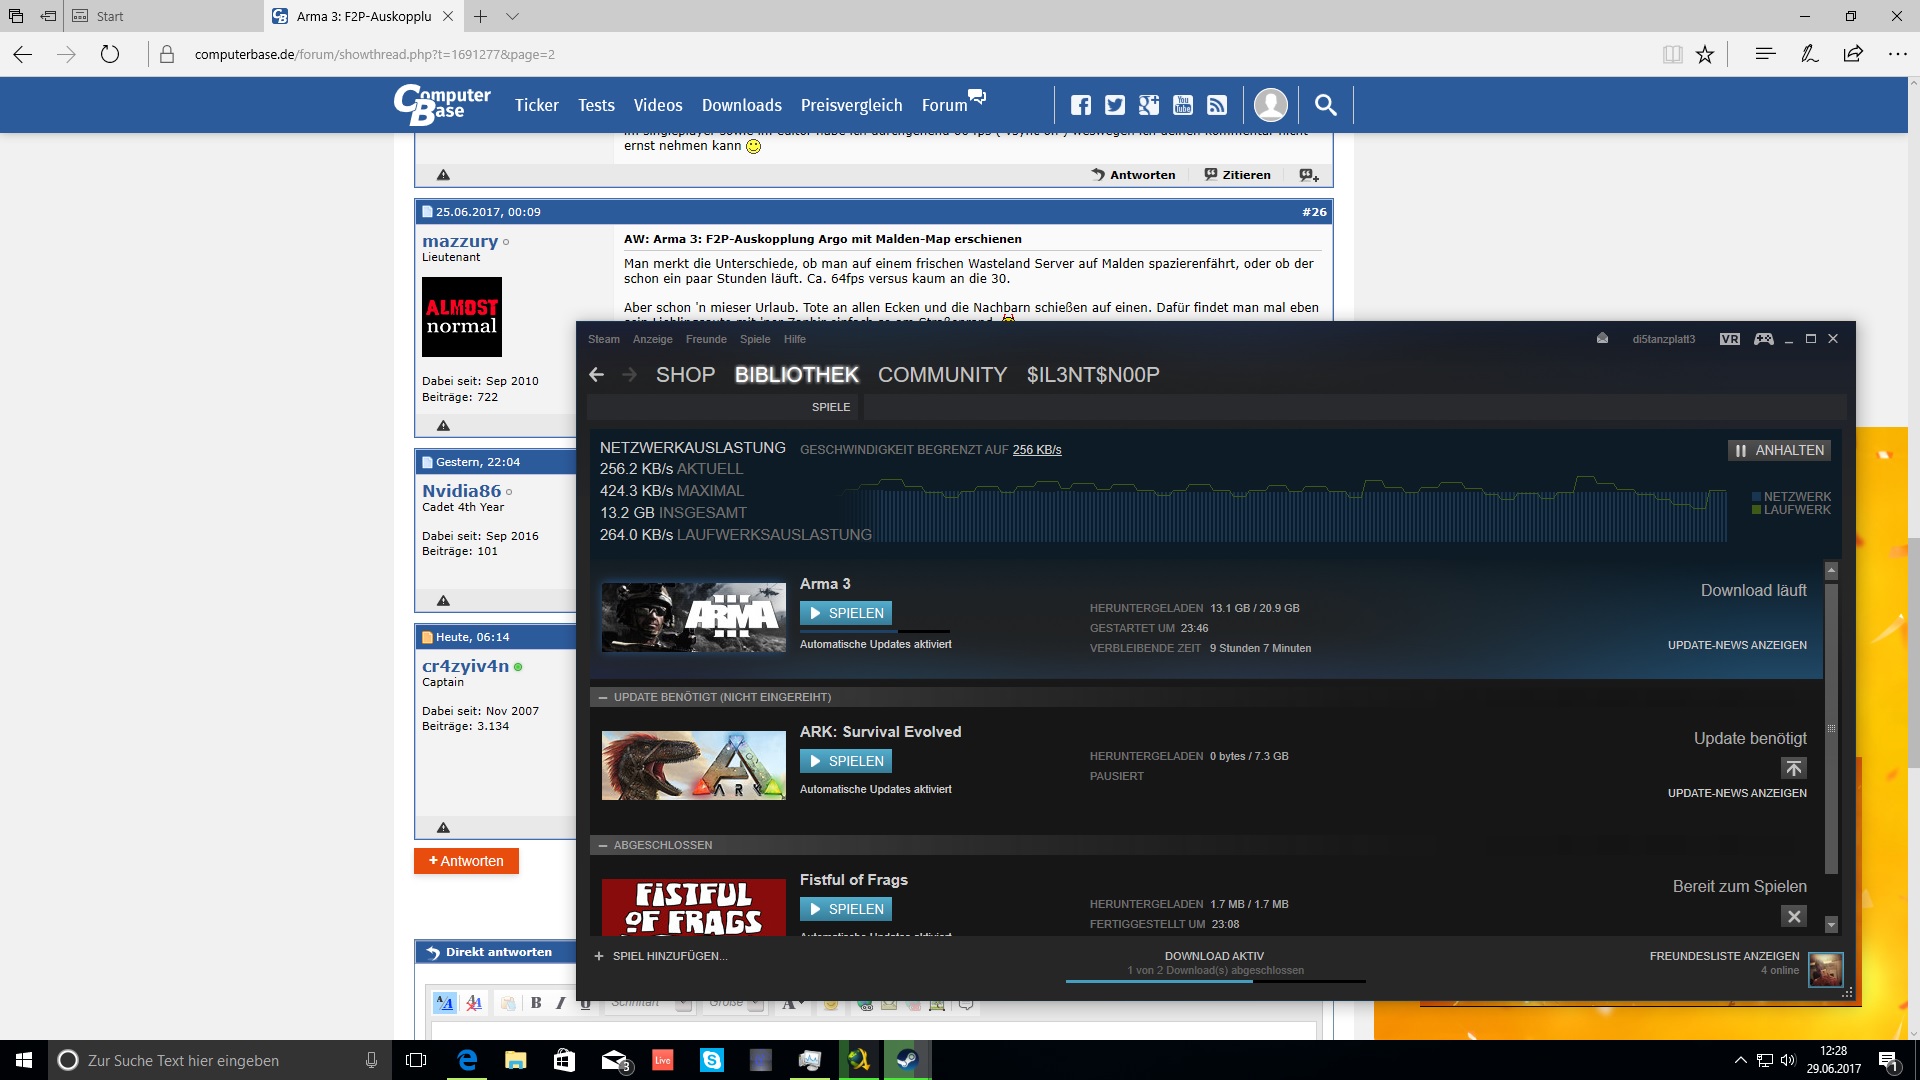Click the orange Antworten button
Image resolution: width=1920 pixels, height=1080 pixels.
[466, 861]
